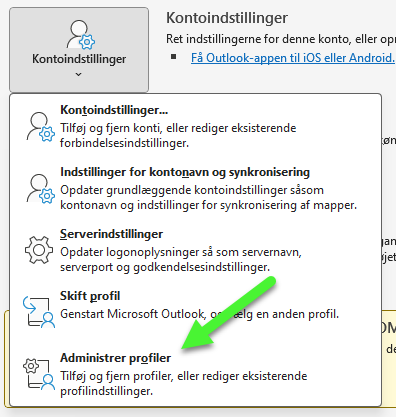Click the square bullet before the Outlook-app link
Image resolution: width=396 pixels, height=417 pixels.
173,57
